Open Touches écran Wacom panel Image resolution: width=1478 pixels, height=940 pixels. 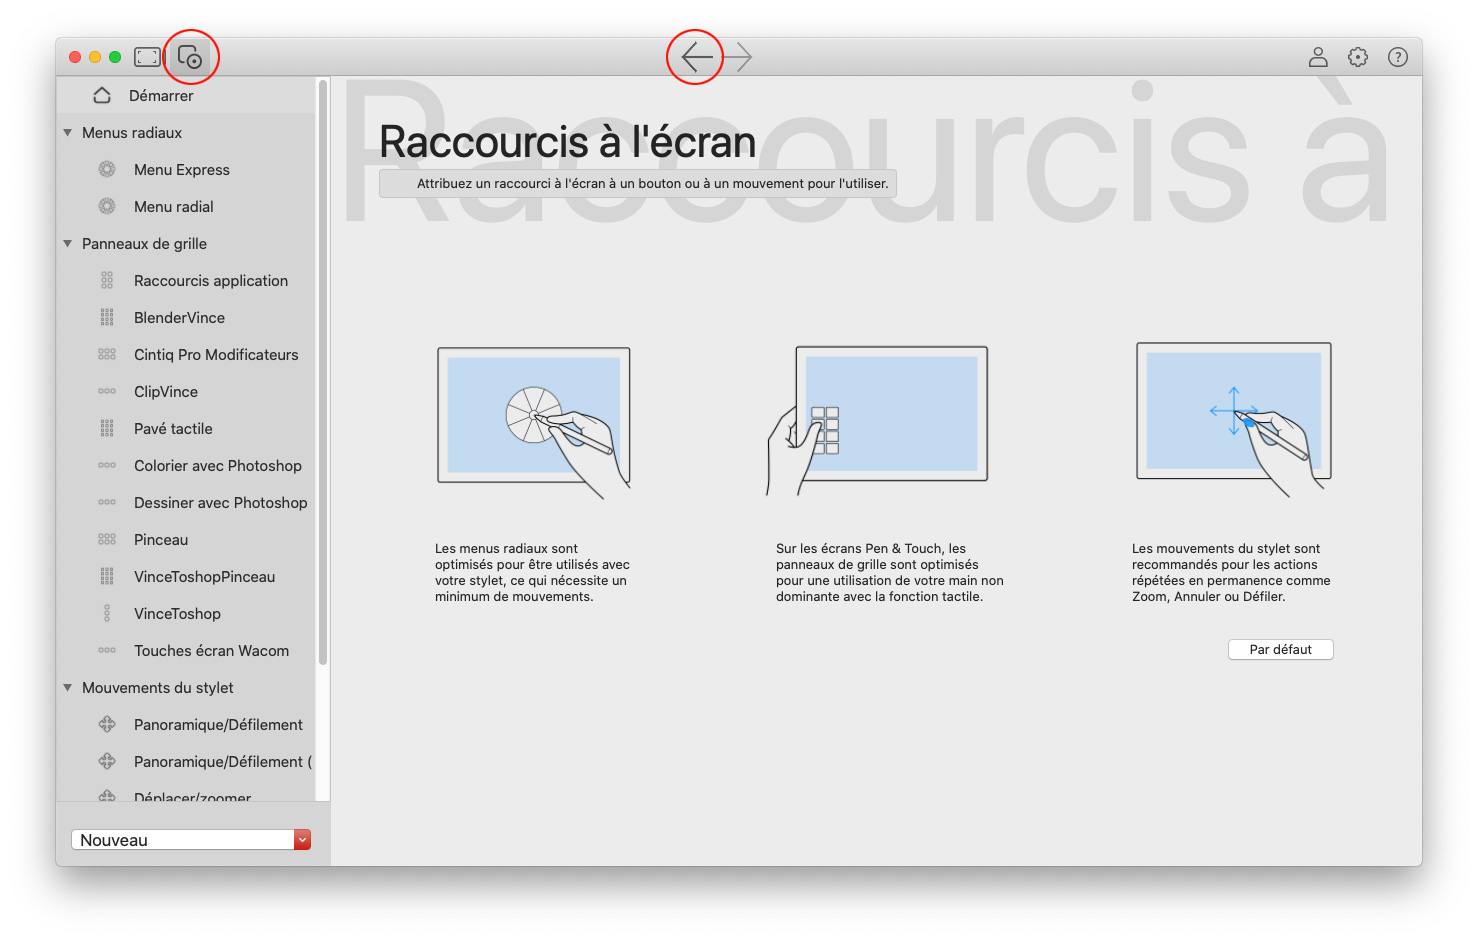(211, 651)
